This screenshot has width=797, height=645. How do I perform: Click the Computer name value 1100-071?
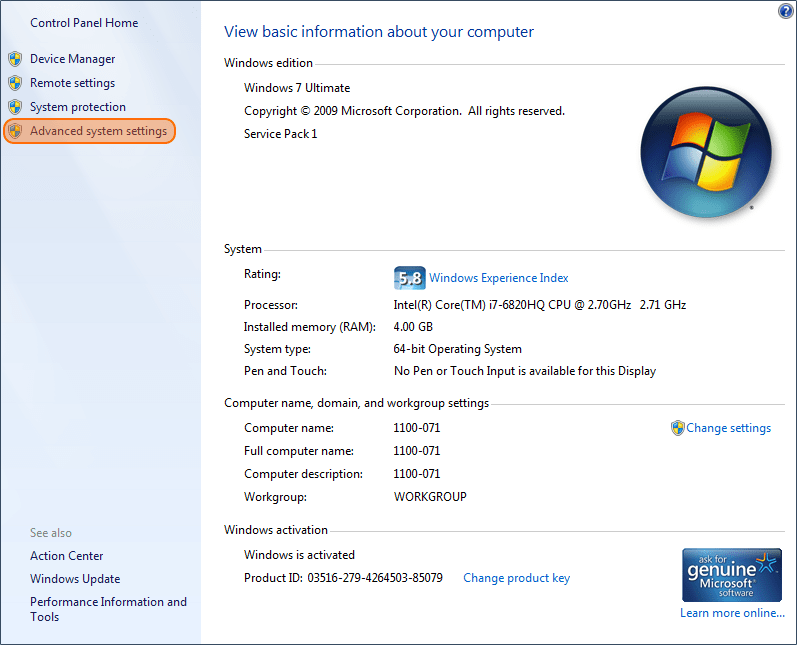(416, 428)
